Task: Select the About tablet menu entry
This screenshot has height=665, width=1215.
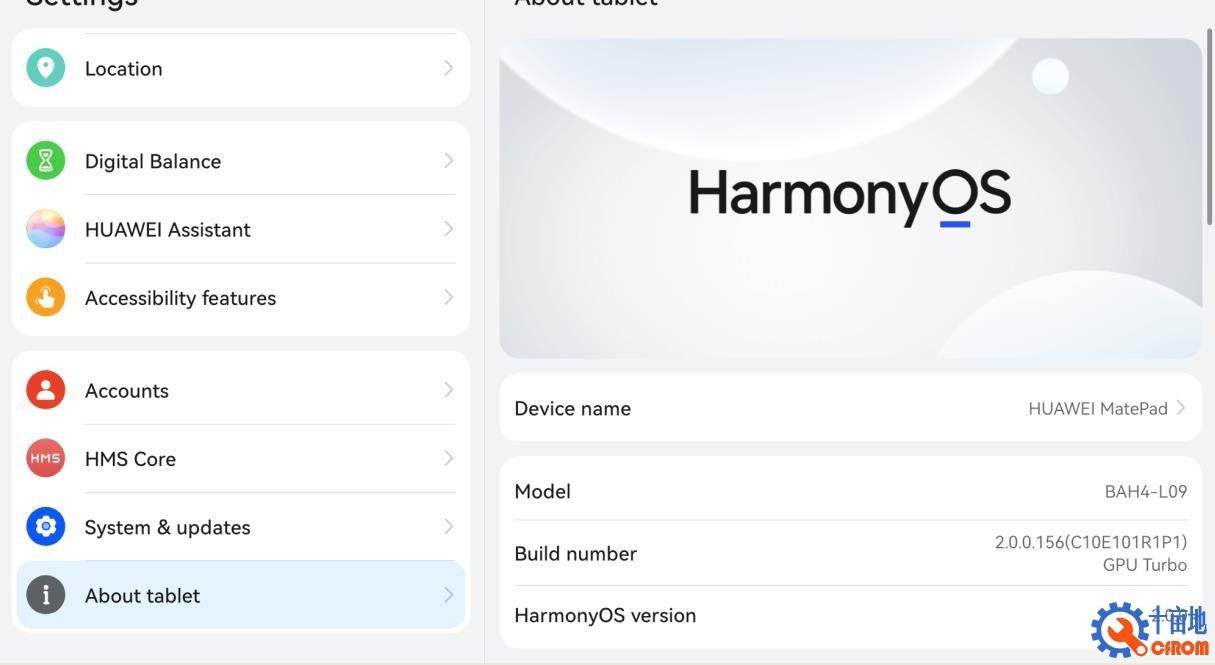Action: (x=142, y=595)
